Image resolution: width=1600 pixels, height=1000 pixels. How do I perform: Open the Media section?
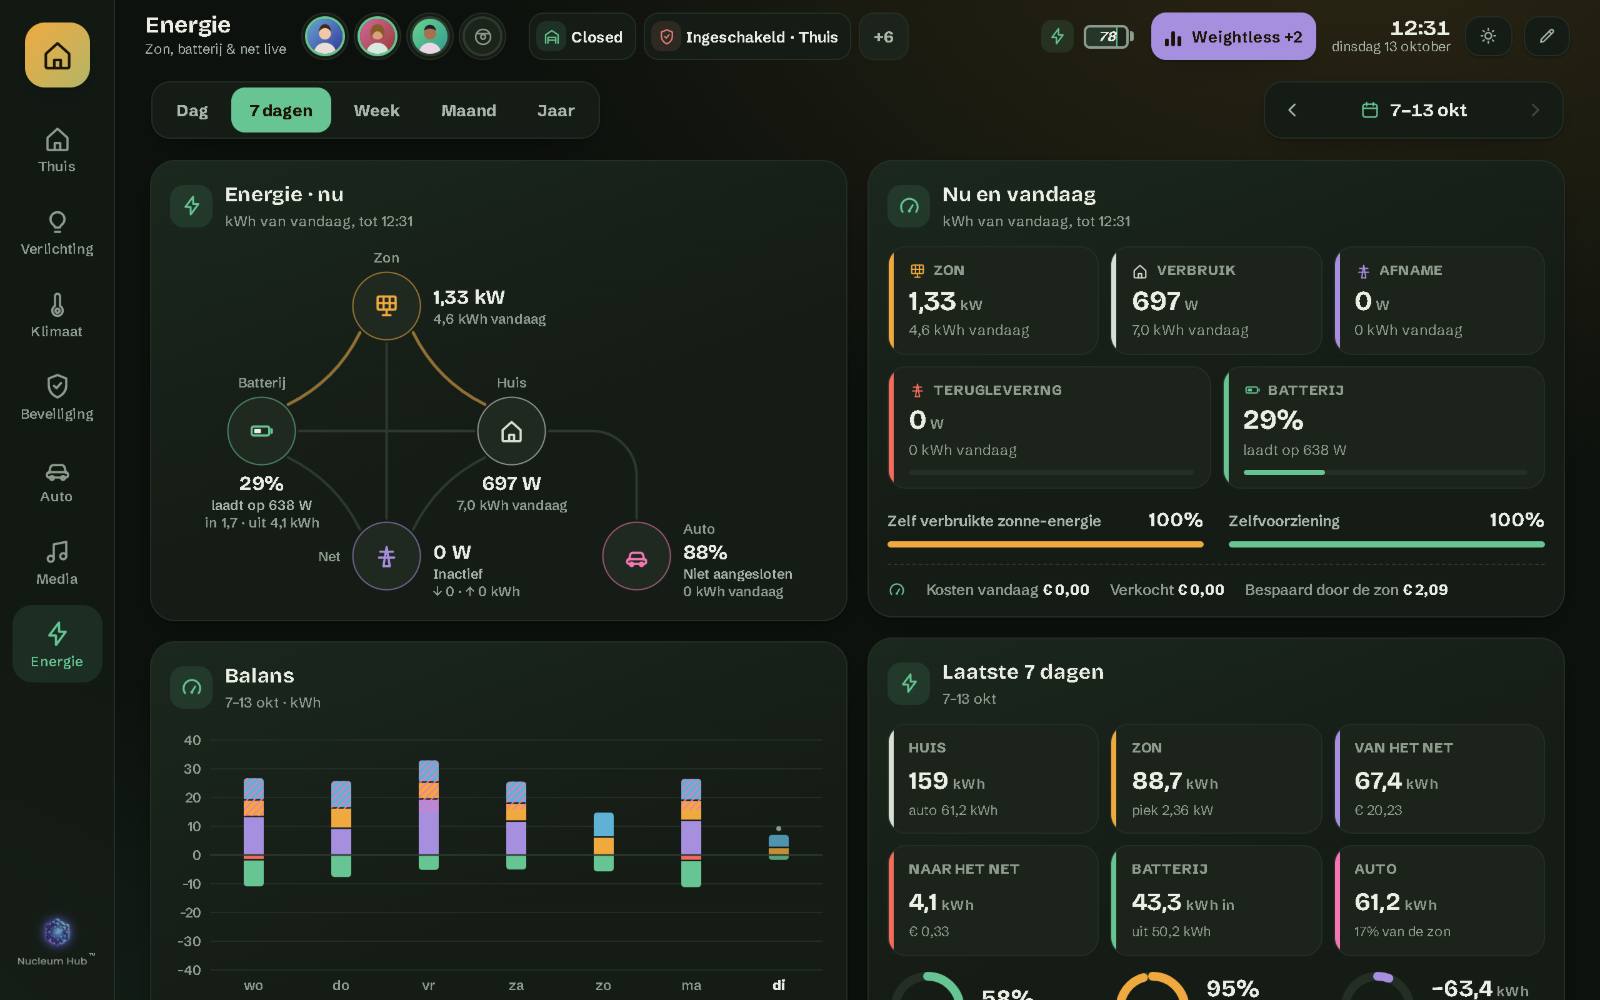(57, 563)
